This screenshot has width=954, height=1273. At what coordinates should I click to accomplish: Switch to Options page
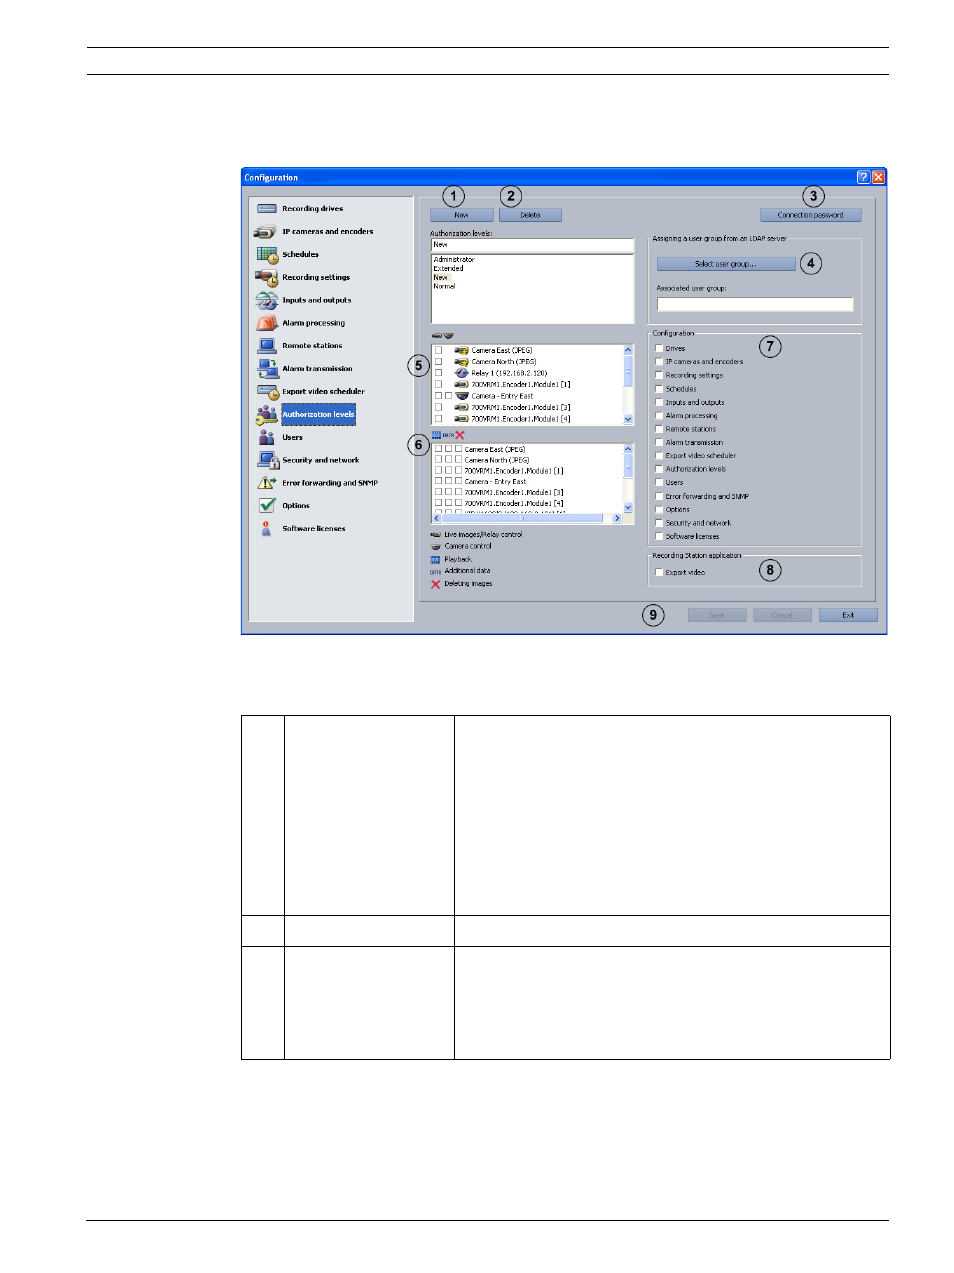click(x=296, y=506)
